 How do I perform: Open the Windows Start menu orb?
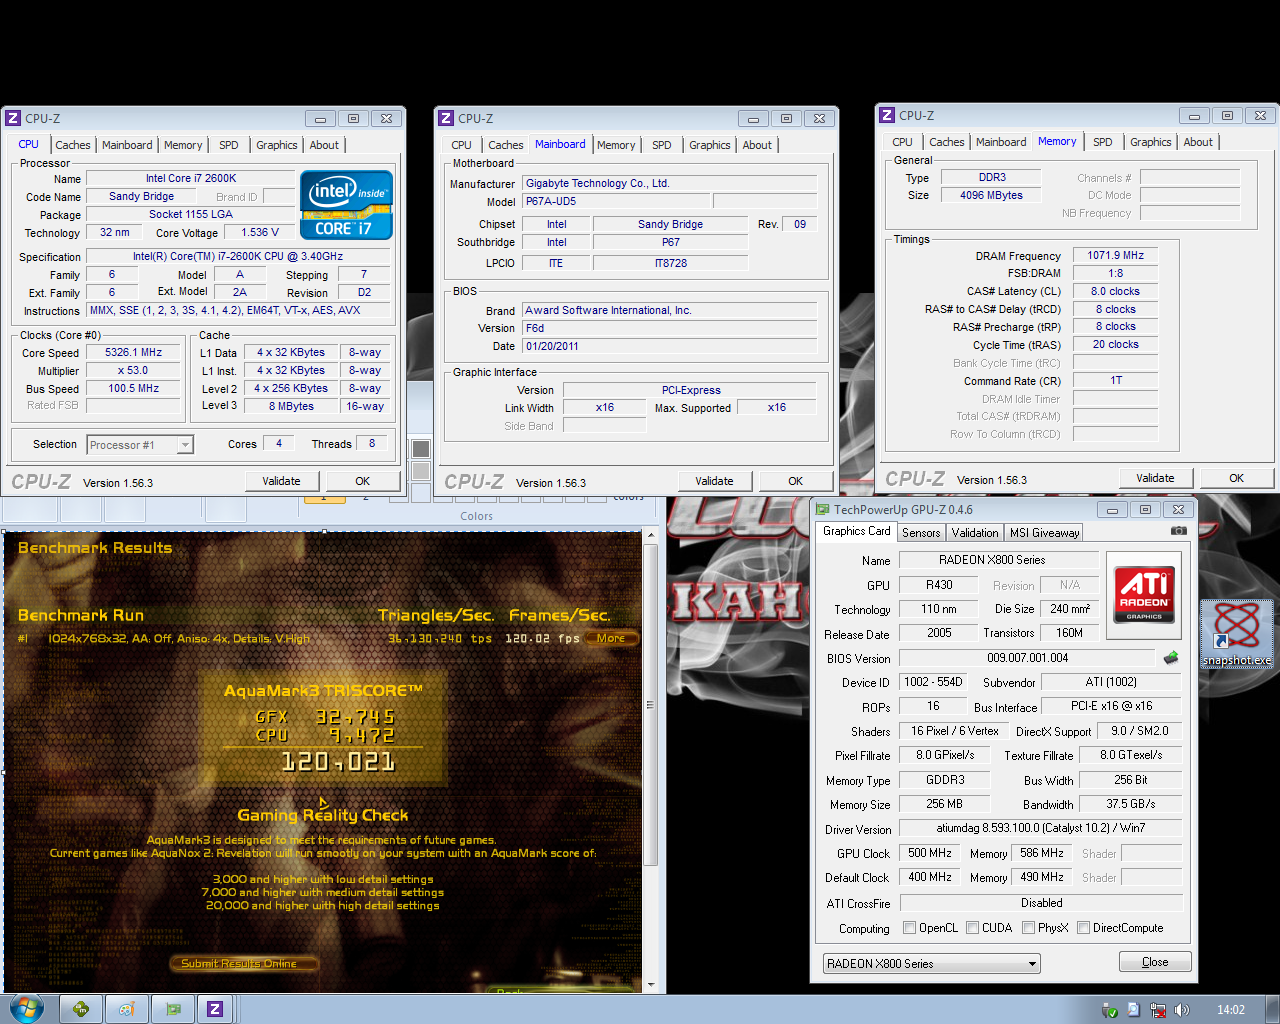click(x=26, y=1008)
